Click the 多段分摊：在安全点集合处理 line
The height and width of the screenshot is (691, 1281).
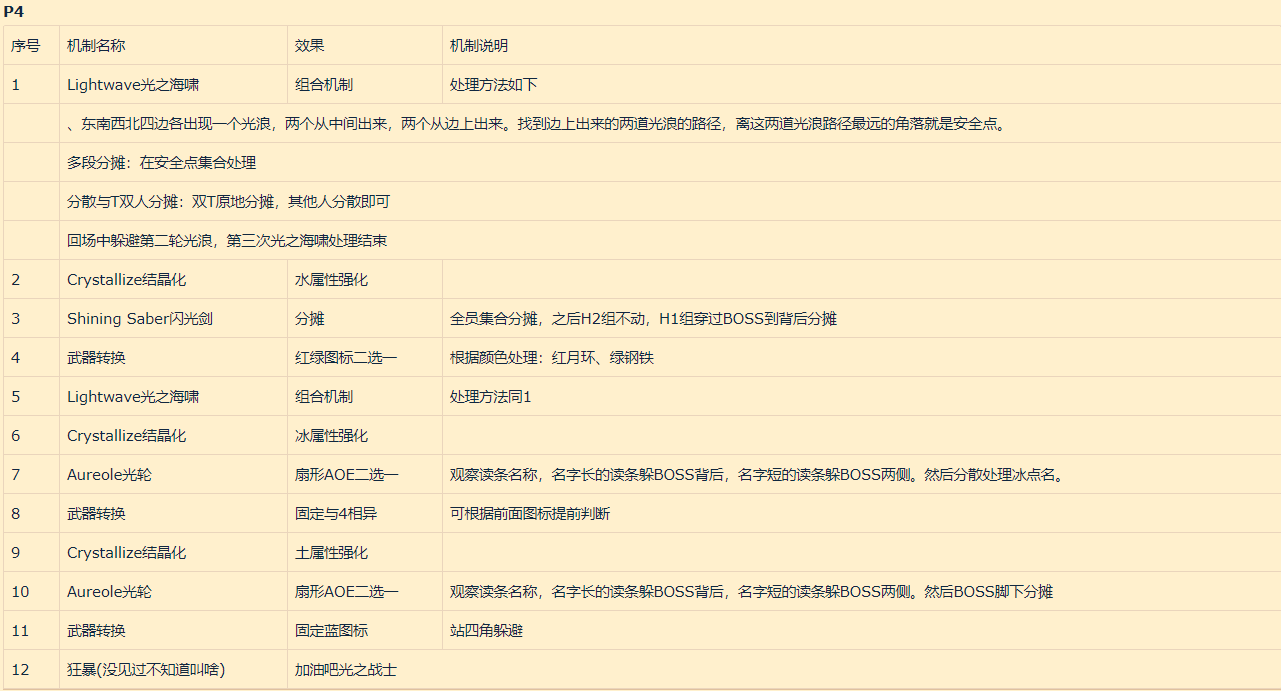[161, 163]
